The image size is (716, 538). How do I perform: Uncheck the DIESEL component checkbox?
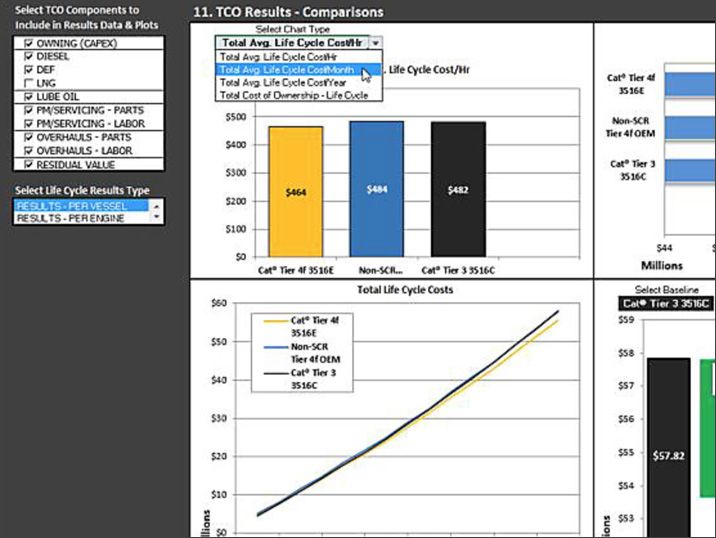click(28, 58)
